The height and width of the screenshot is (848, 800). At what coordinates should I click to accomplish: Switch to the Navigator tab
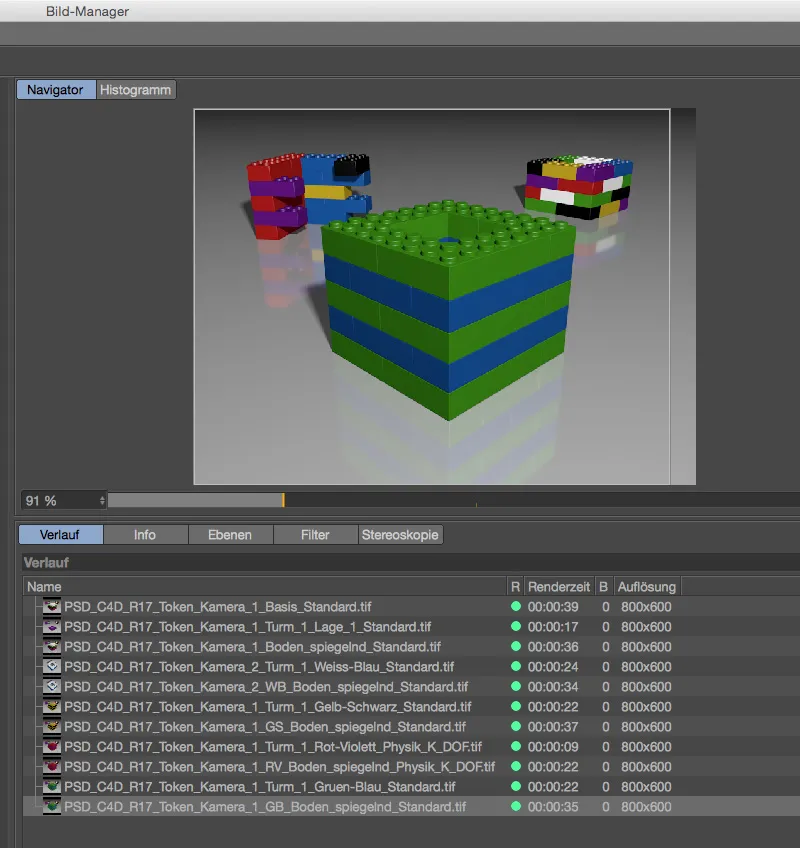pos(56,90)
